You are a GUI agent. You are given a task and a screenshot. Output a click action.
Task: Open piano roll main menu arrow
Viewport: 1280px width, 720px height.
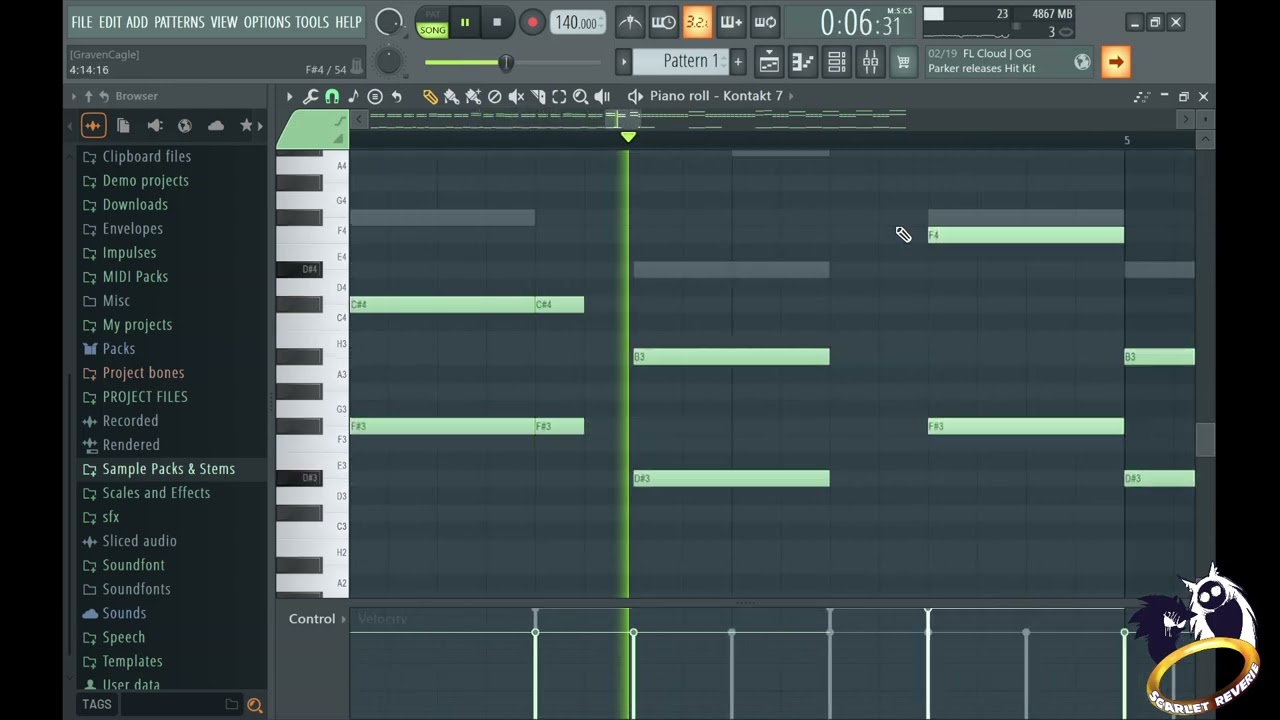pyautogui.click(x=289, y=96)
